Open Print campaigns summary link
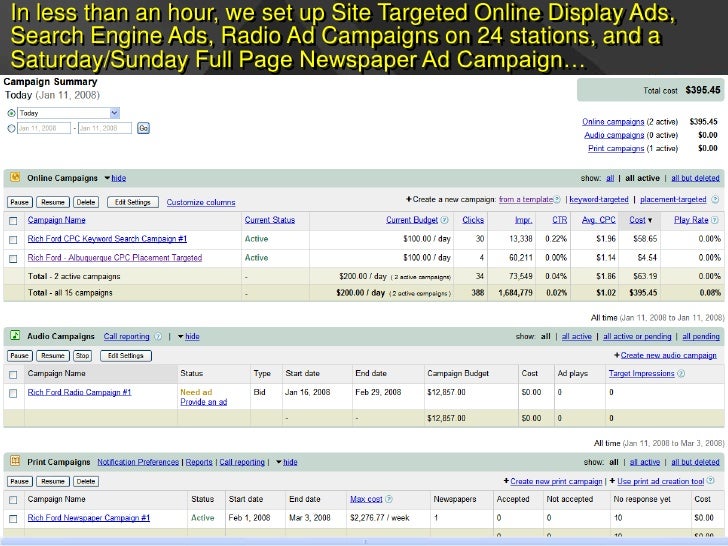Screen dimensions: 728x546 point(616,149)
